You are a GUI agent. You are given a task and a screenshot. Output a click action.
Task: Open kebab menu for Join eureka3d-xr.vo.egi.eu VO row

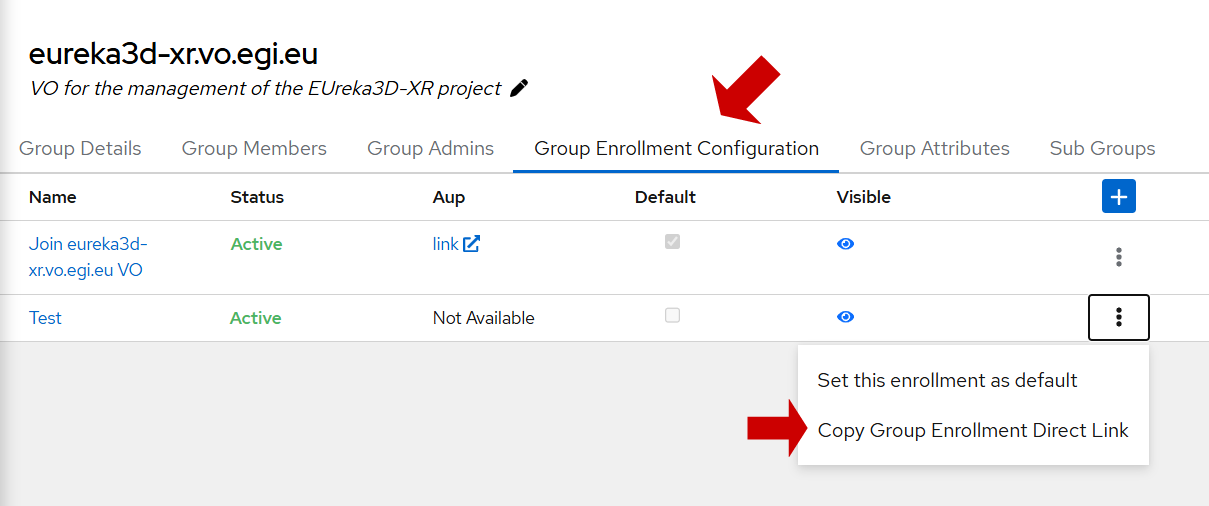[1118, 257]
